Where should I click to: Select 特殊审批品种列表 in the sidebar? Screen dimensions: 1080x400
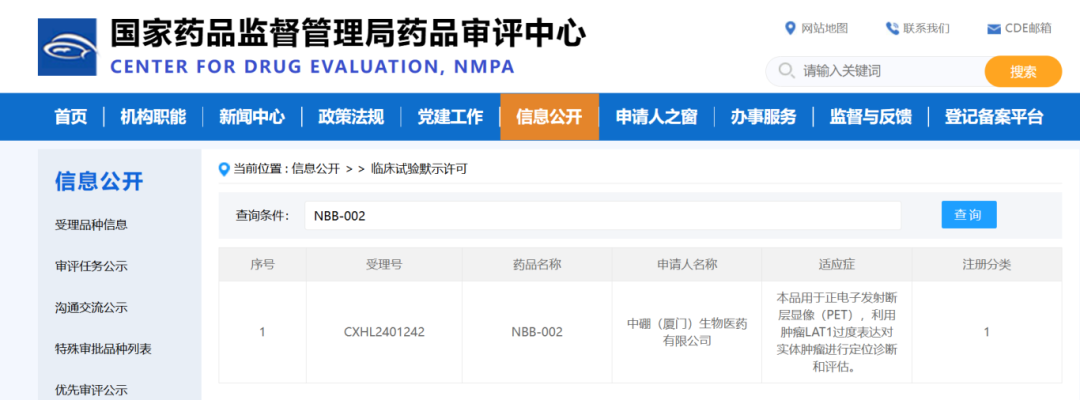tap(103, 349)
